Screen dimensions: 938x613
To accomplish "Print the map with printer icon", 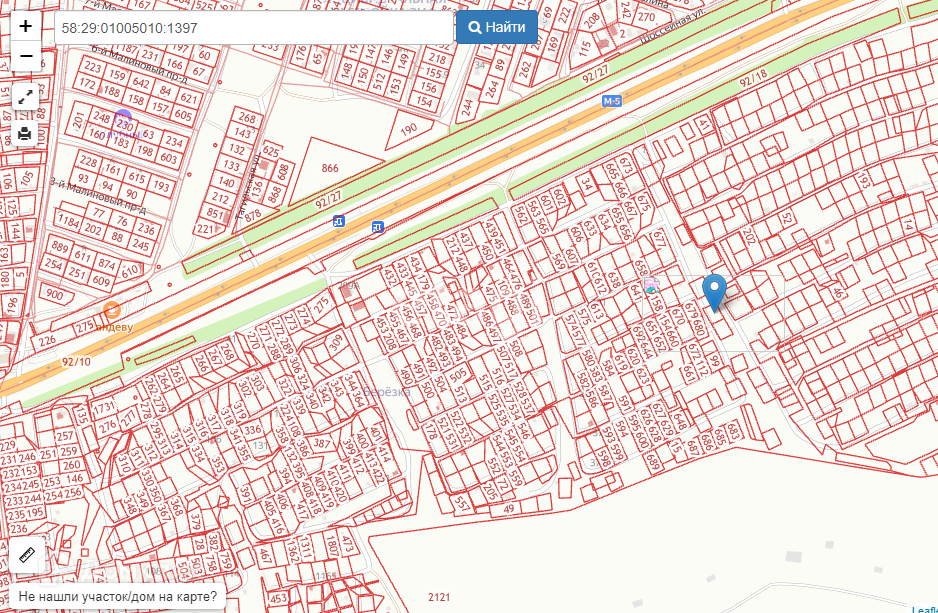I will point(25,133).
